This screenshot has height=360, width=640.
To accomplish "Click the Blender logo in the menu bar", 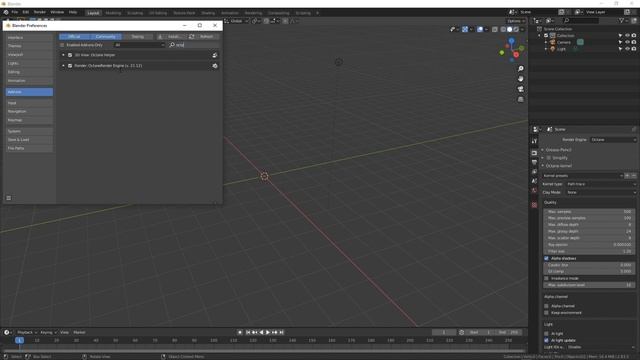I will (6, 12).
